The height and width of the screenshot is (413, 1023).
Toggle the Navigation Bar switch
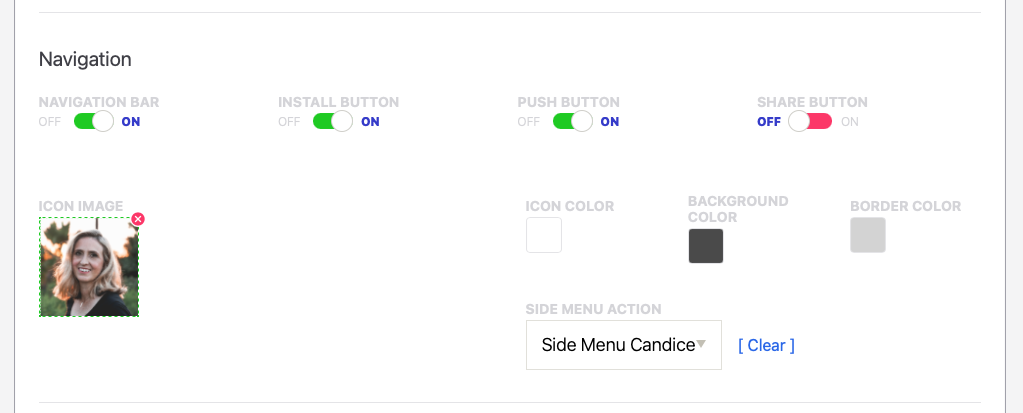(94, 122)
